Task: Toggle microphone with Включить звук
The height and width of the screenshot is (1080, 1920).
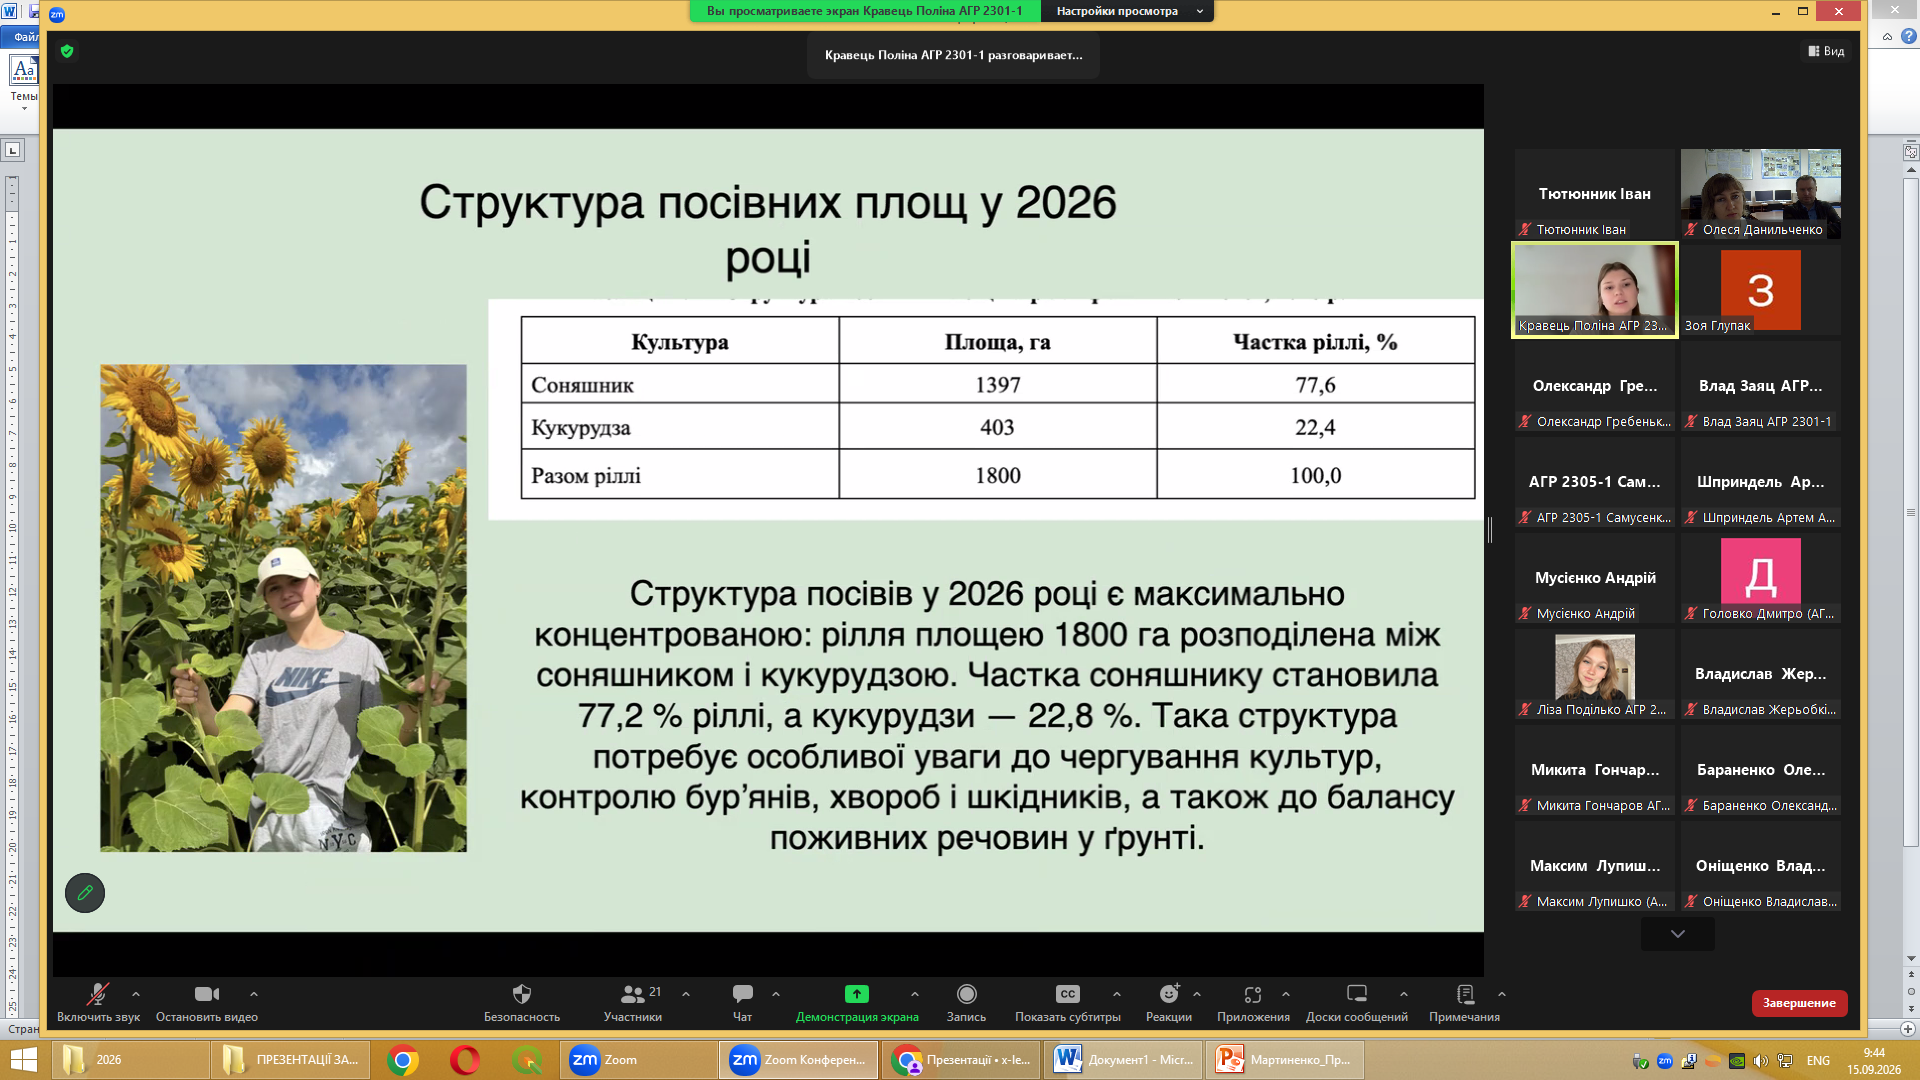Action: (x=98, y=1002)
